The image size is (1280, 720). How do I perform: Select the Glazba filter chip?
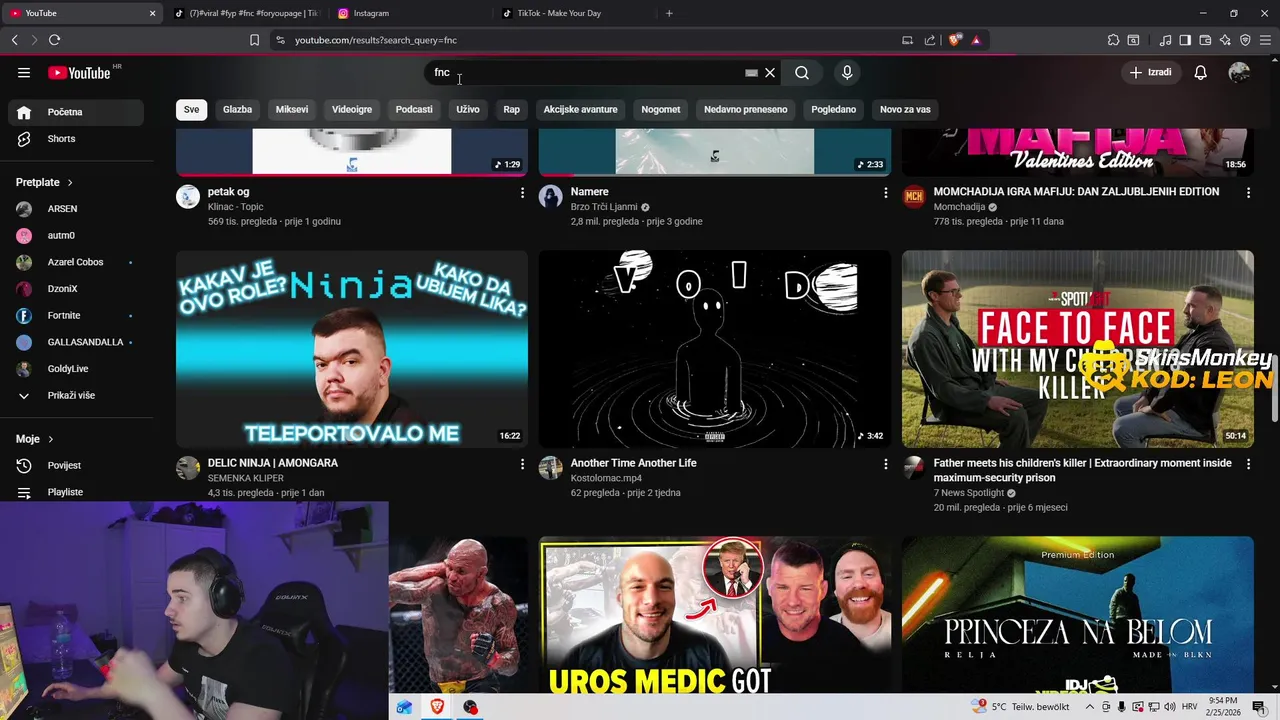tap(237, 109)
